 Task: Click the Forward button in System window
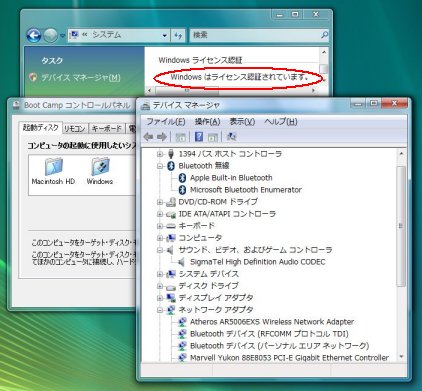(51, 35)
